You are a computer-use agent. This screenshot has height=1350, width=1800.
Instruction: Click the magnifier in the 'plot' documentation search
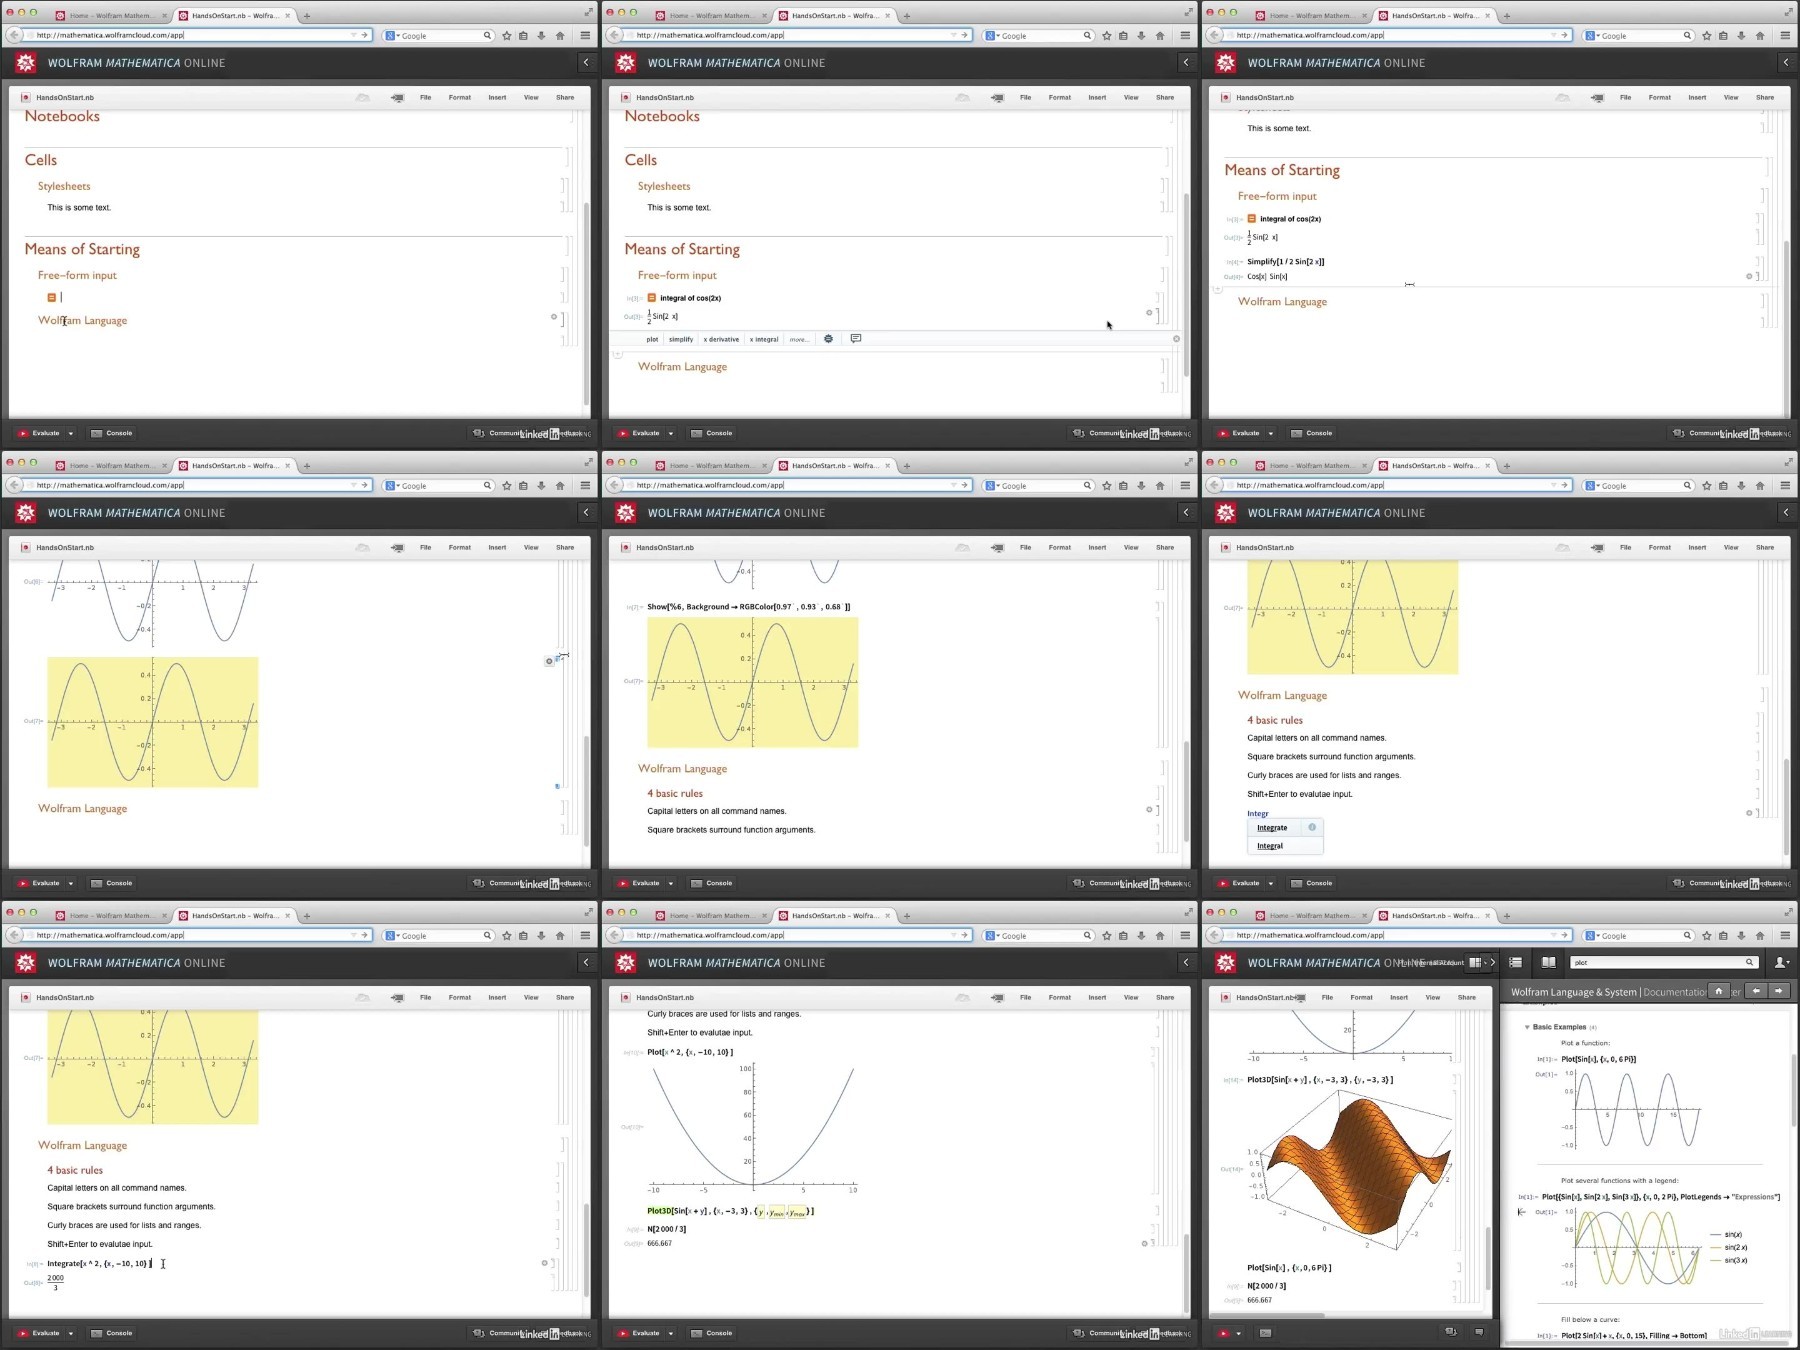[x=1749, y=963]
